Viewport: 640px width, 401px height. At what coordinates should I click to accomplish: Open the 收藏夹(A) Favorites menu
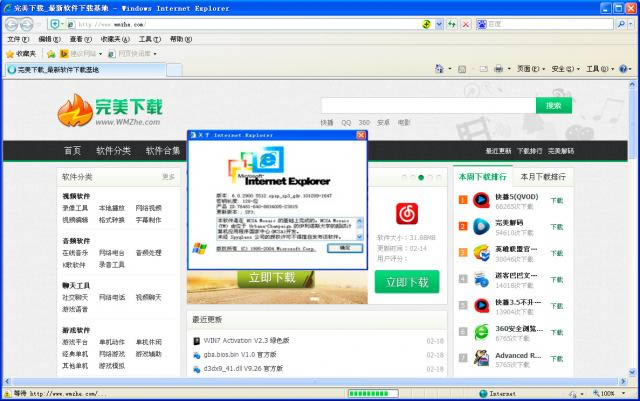115,39
